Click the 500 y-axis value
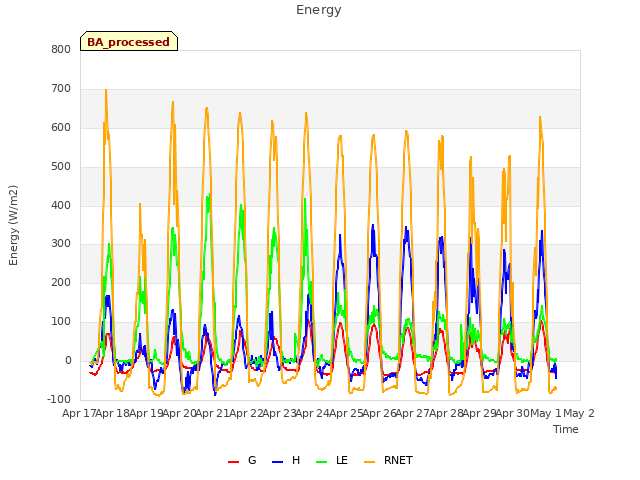Screen dimensions: 640x480 tap(61, 167)
